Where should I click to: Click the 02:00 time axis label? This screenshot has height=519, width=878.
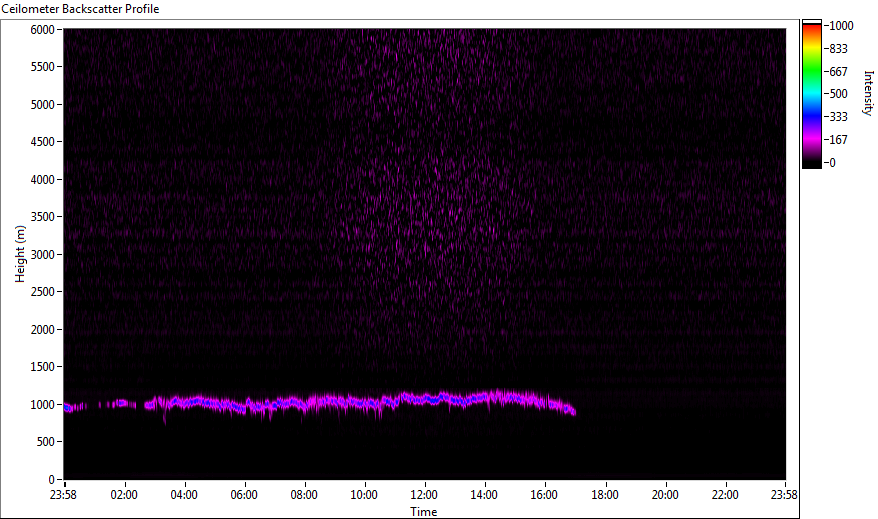tap(124, 495)
